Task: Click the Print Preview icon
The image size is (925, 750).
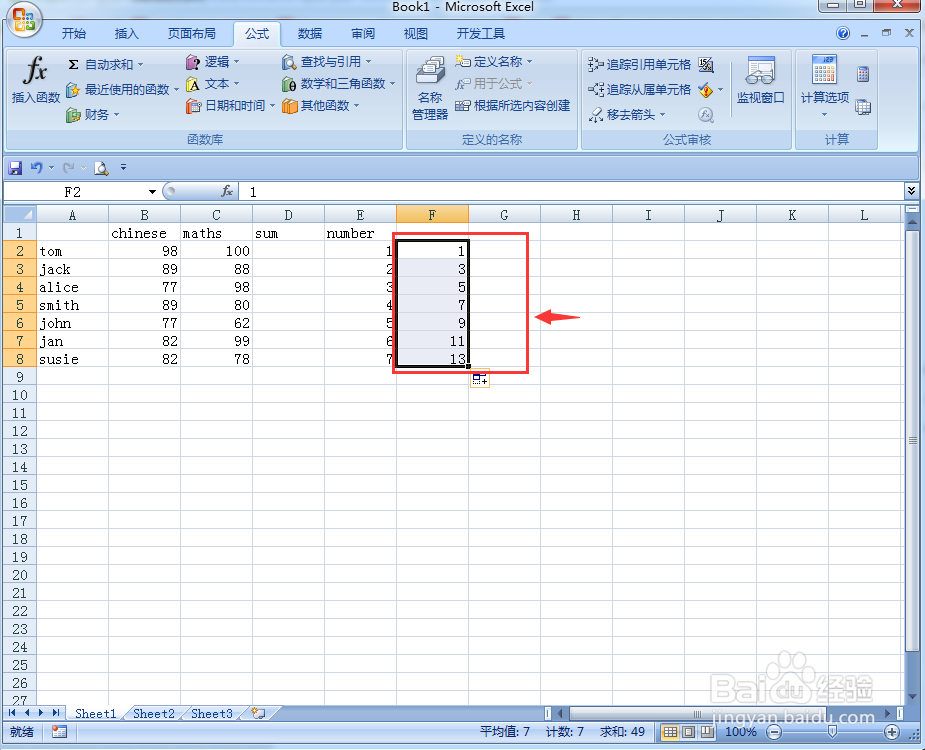Action: click(101, 168)
